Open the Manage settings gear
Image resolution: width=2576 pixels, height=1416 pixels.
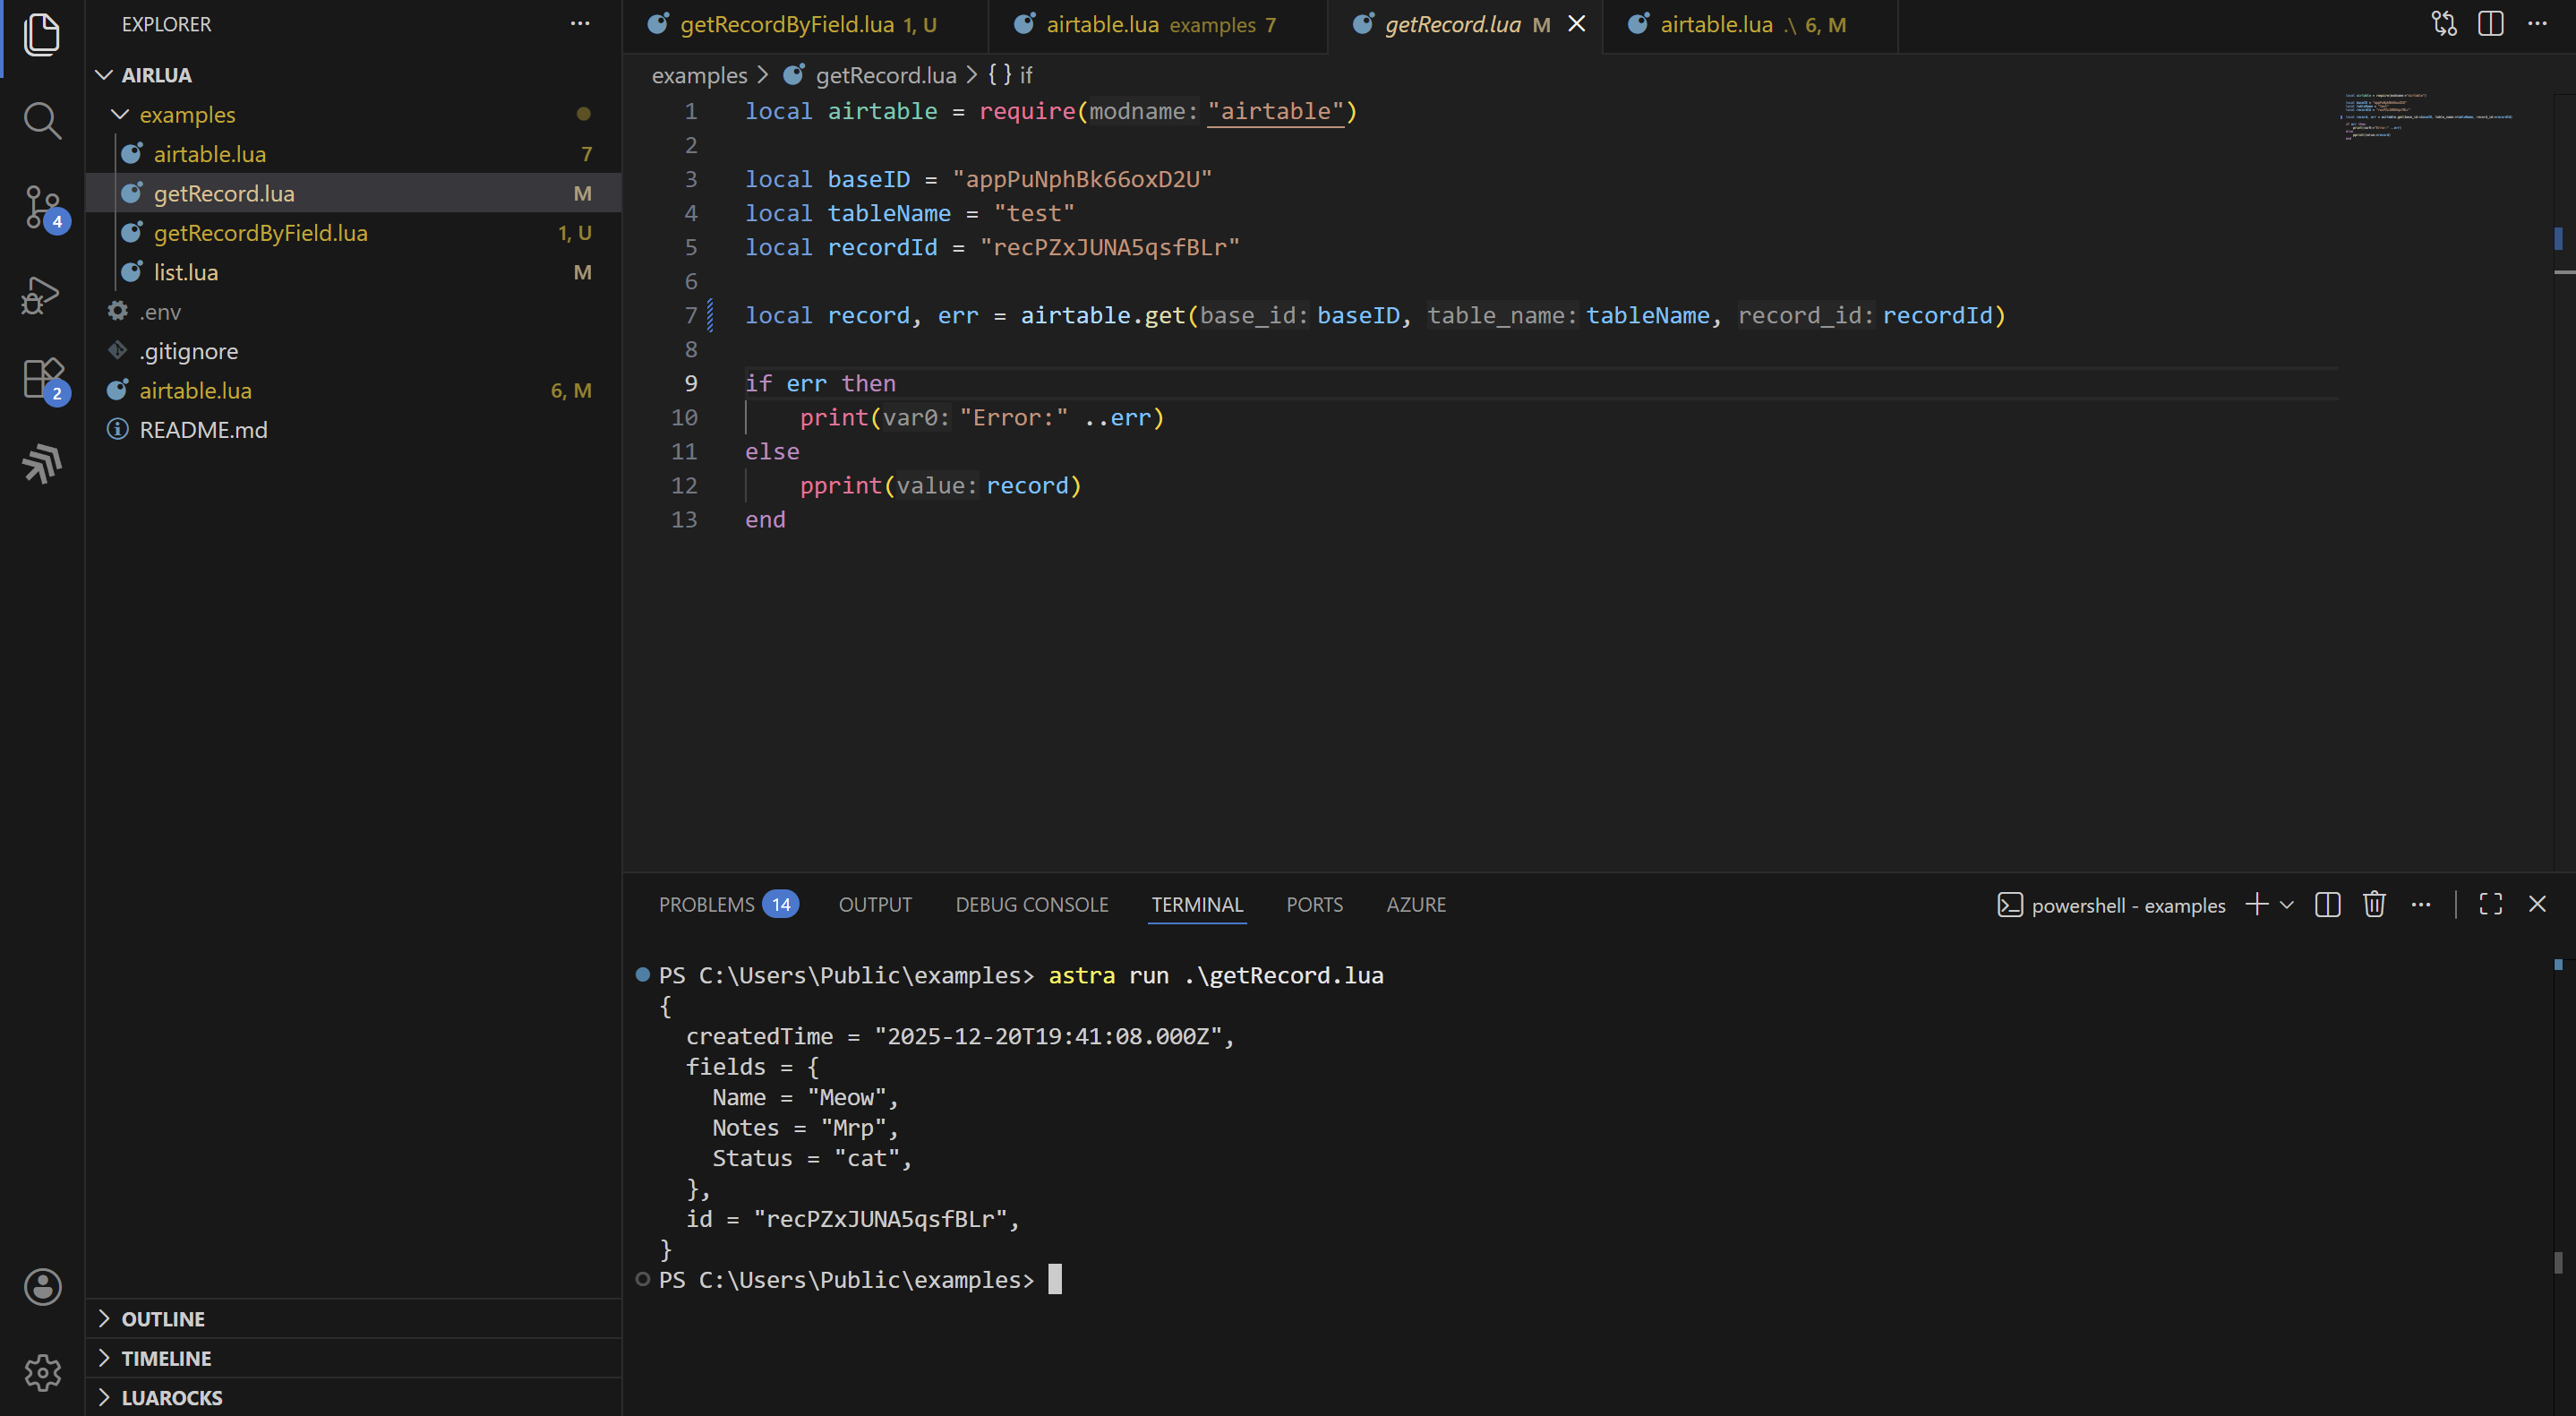click(x=42, y=1372)
